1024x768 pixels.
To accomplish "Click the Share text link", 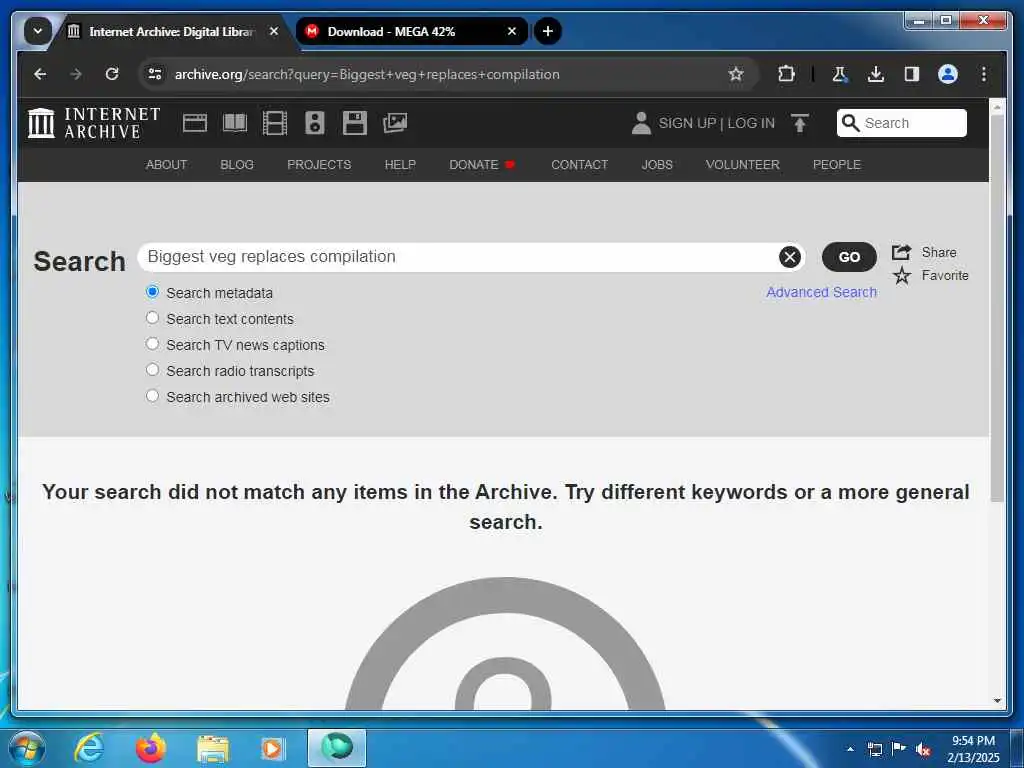I will (x=939, y=252).
